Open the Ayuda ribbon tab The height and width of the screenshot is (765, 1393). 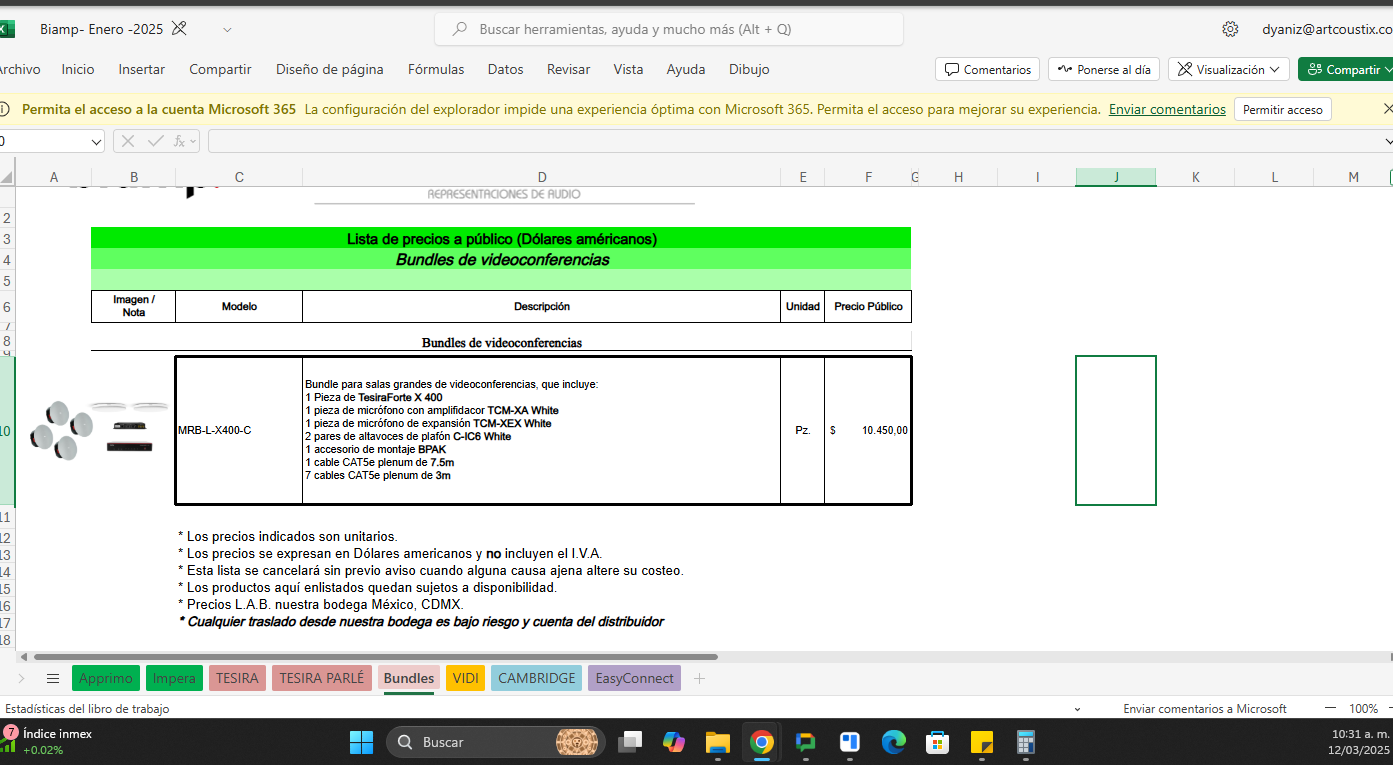(686, 69)
